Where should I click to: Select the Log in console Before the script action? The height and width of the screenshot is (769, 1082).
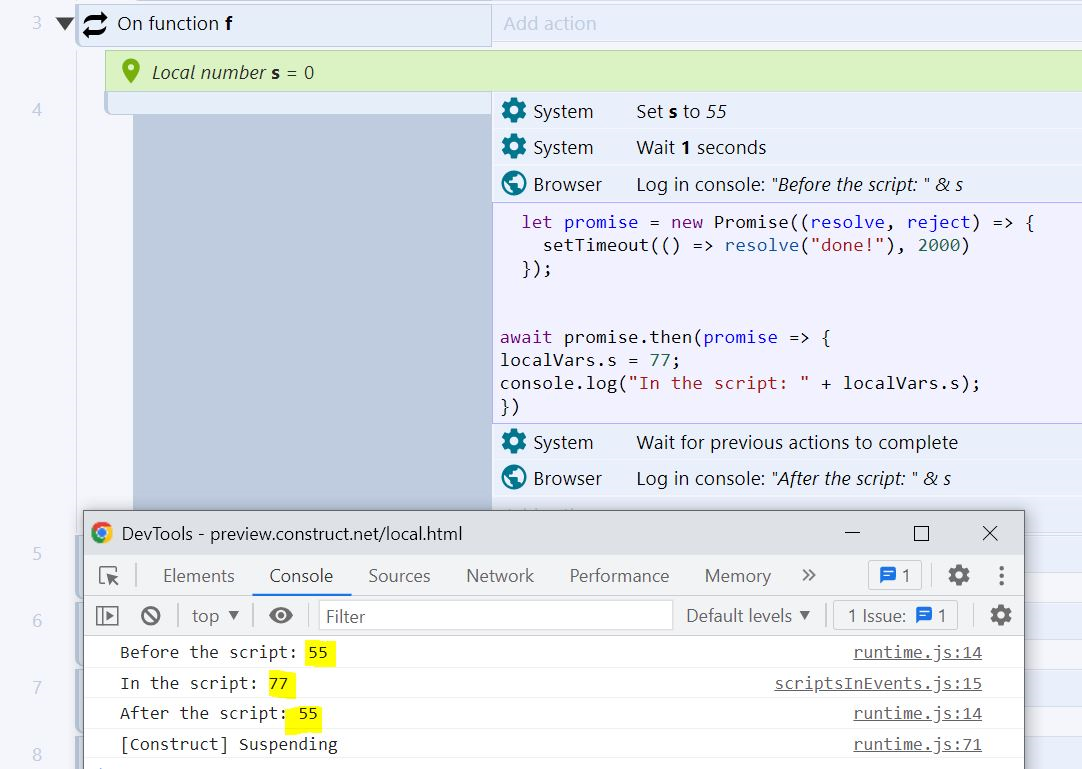pos(787,184)
